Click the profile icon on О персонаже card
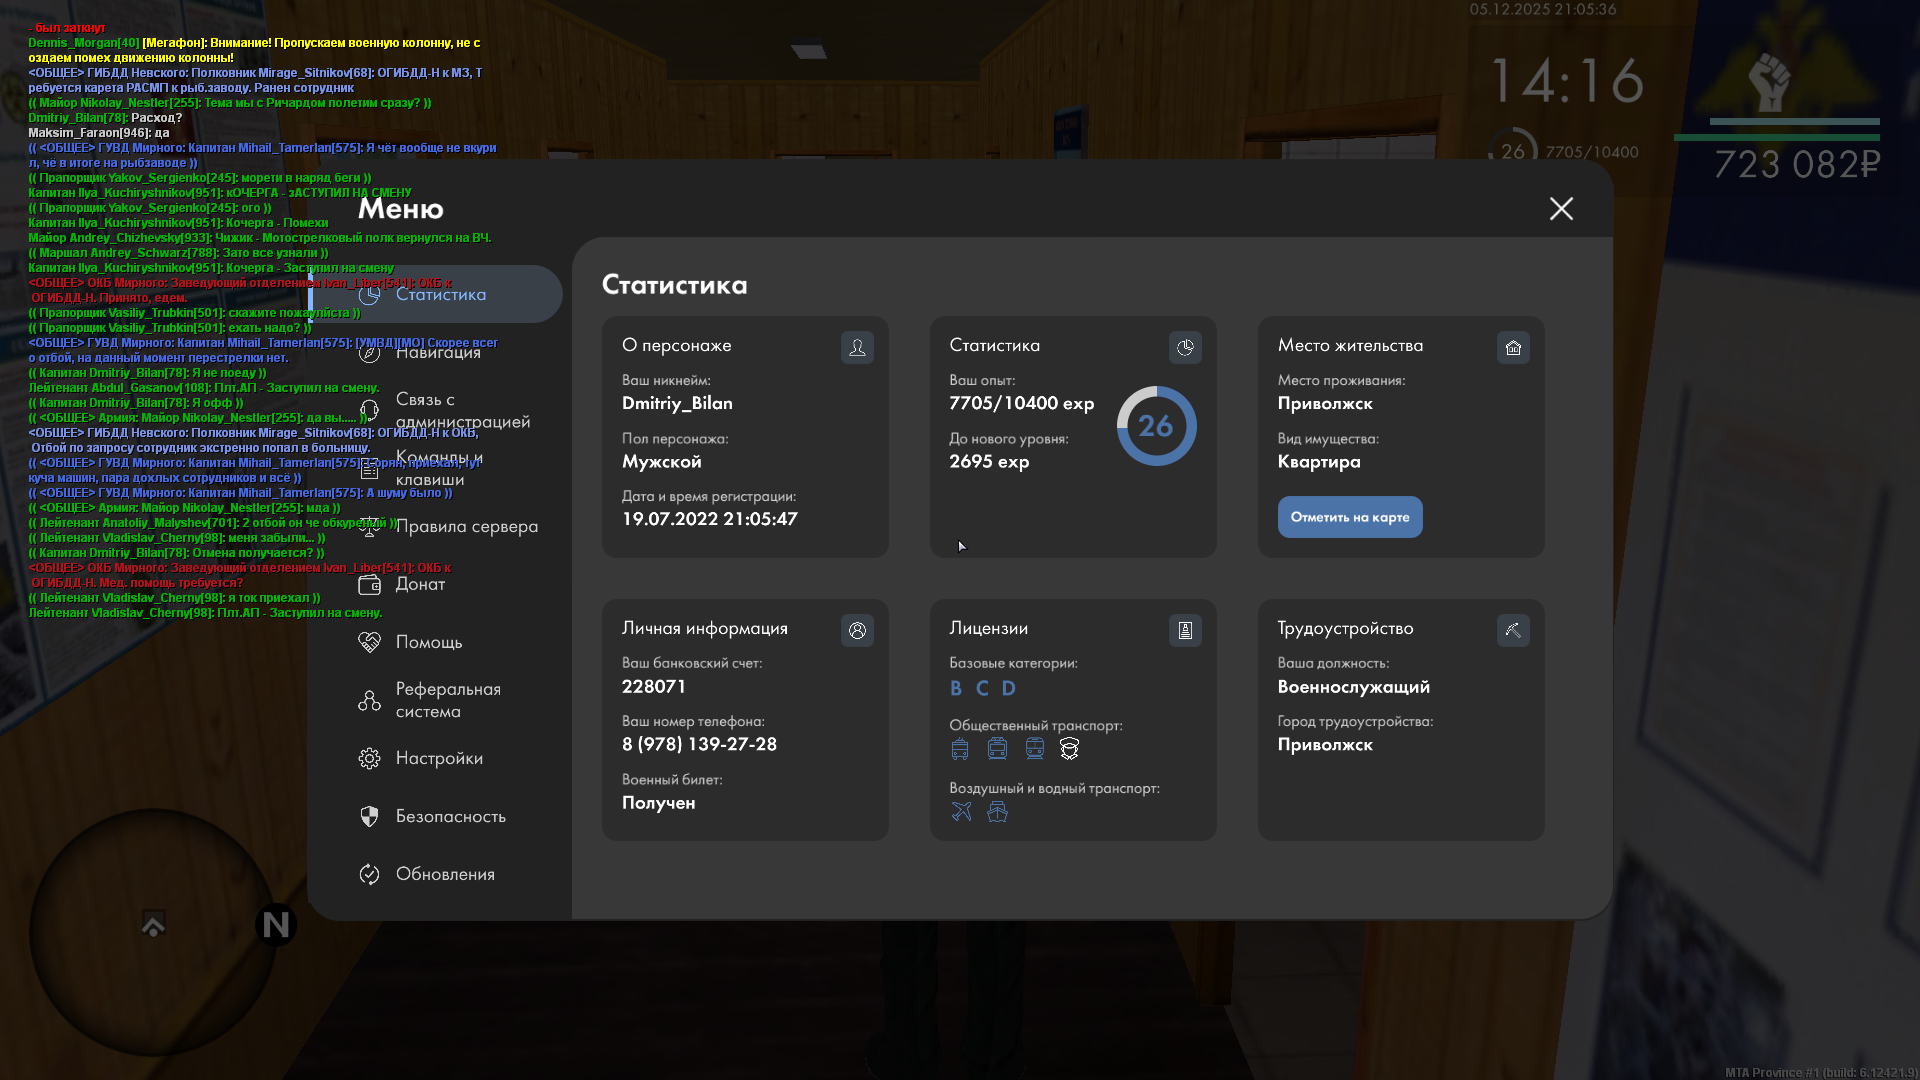This screenshot has height=1080, width=1920. [857, 347]
